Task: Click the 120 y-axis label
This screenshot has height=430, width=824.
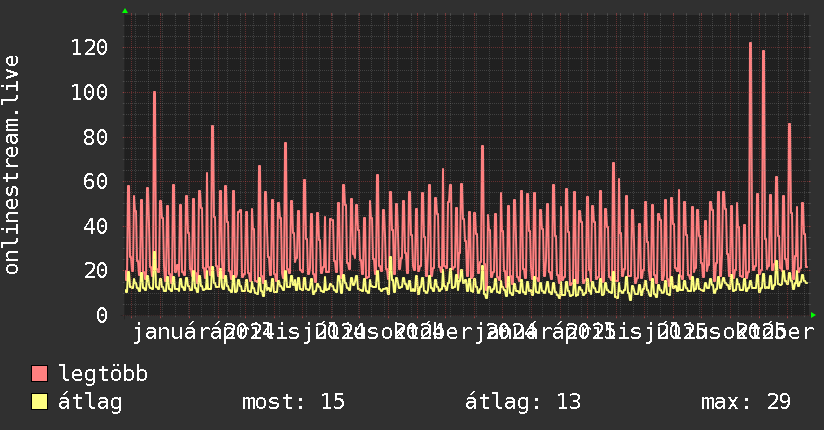Action: click(89, 48)
